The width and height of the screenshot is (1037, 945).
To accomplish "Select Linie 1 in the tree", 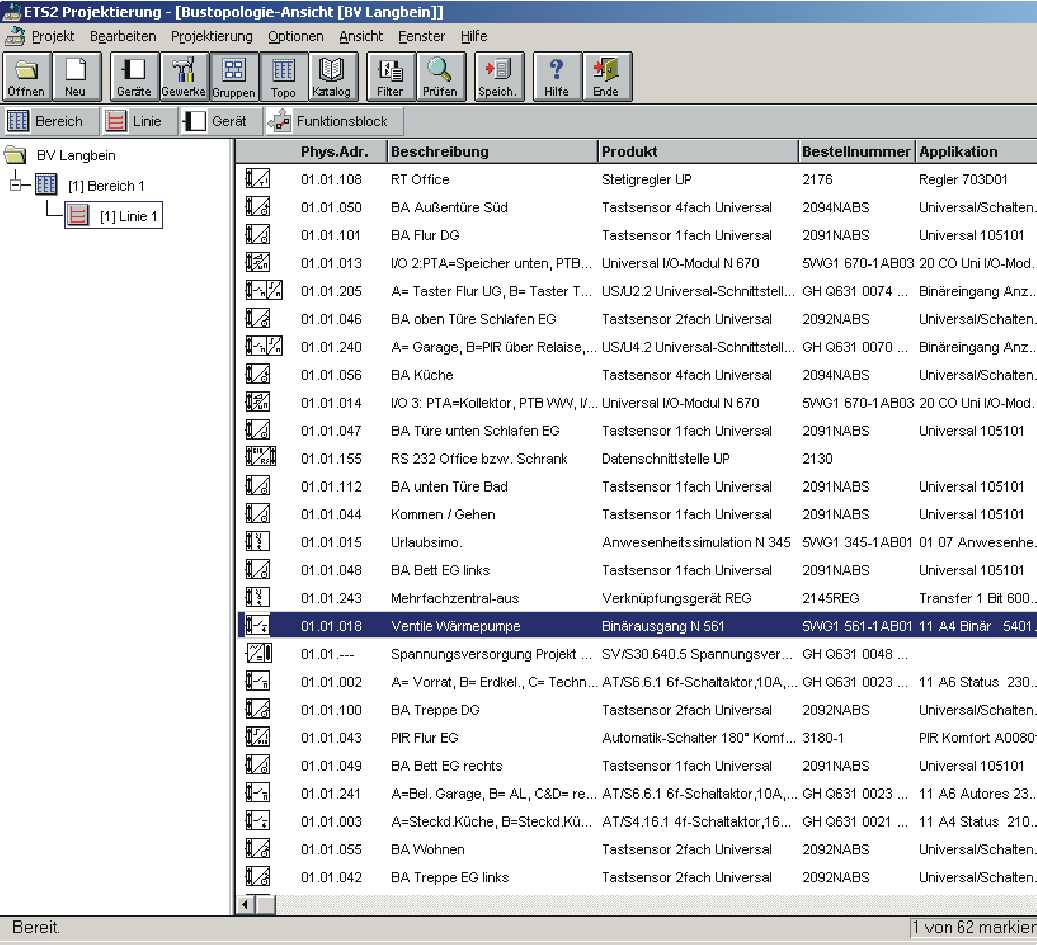I will tap(128, 216).
